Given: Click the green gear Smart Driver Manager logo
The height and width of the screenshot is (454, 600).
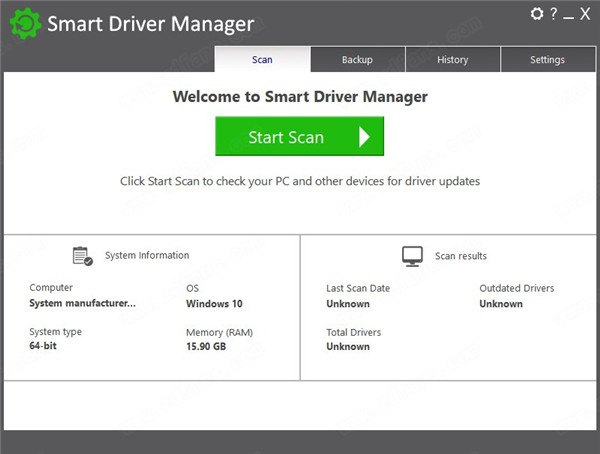Looking at the screenshot, I should click(23, 25).
